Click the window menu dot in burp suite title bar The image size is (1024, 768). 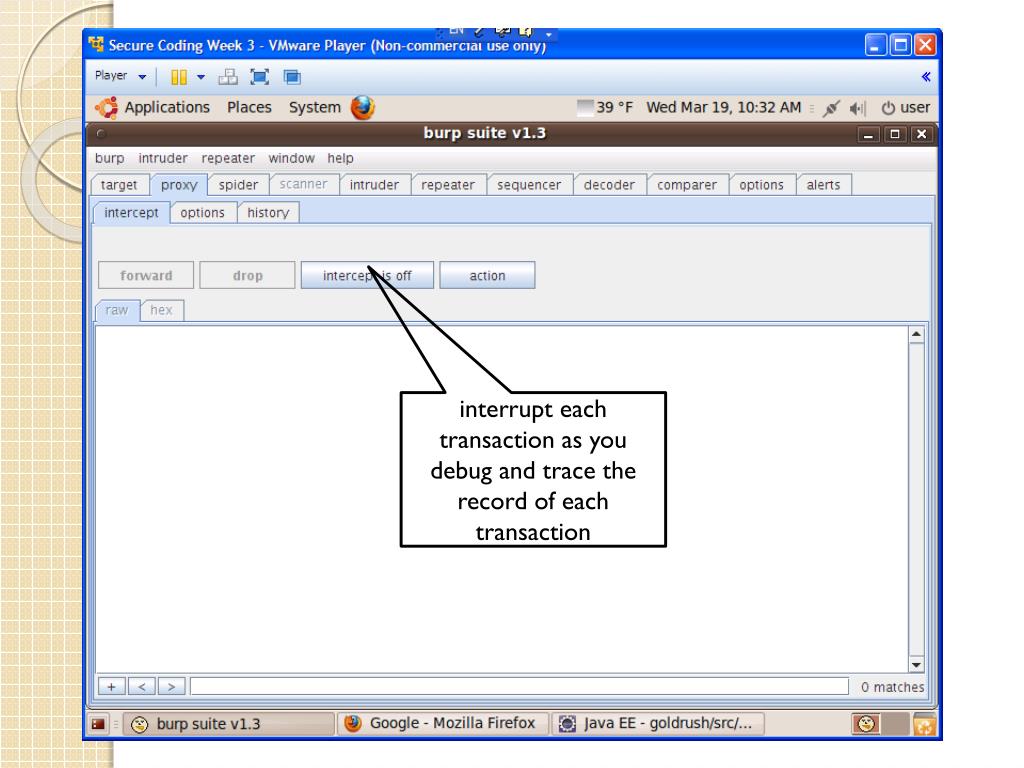tap(101, 134)
